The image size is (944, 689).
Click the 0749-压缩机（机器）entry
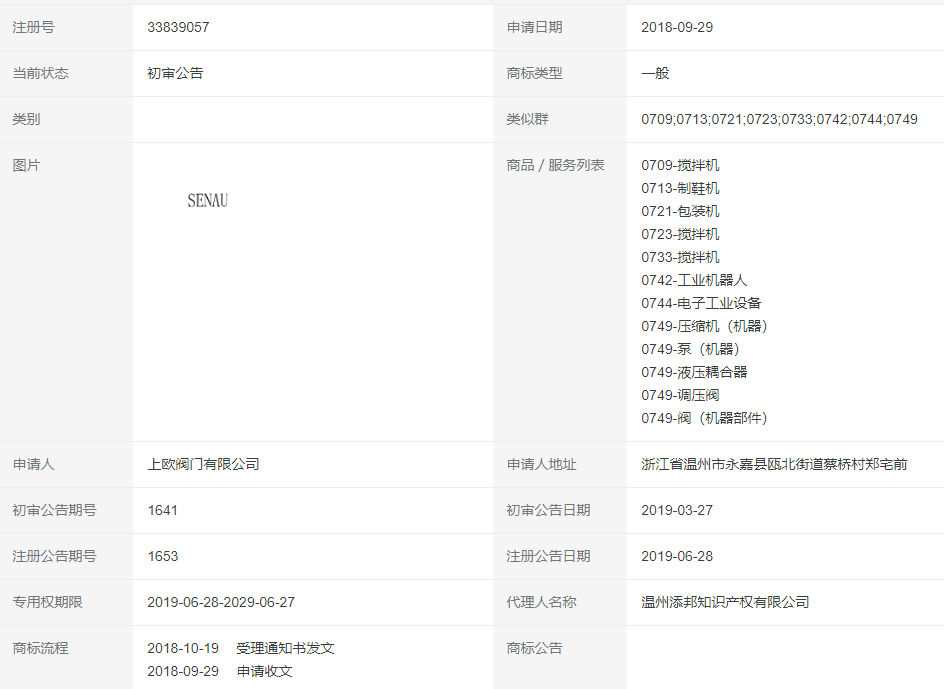(x=705, y=326)
